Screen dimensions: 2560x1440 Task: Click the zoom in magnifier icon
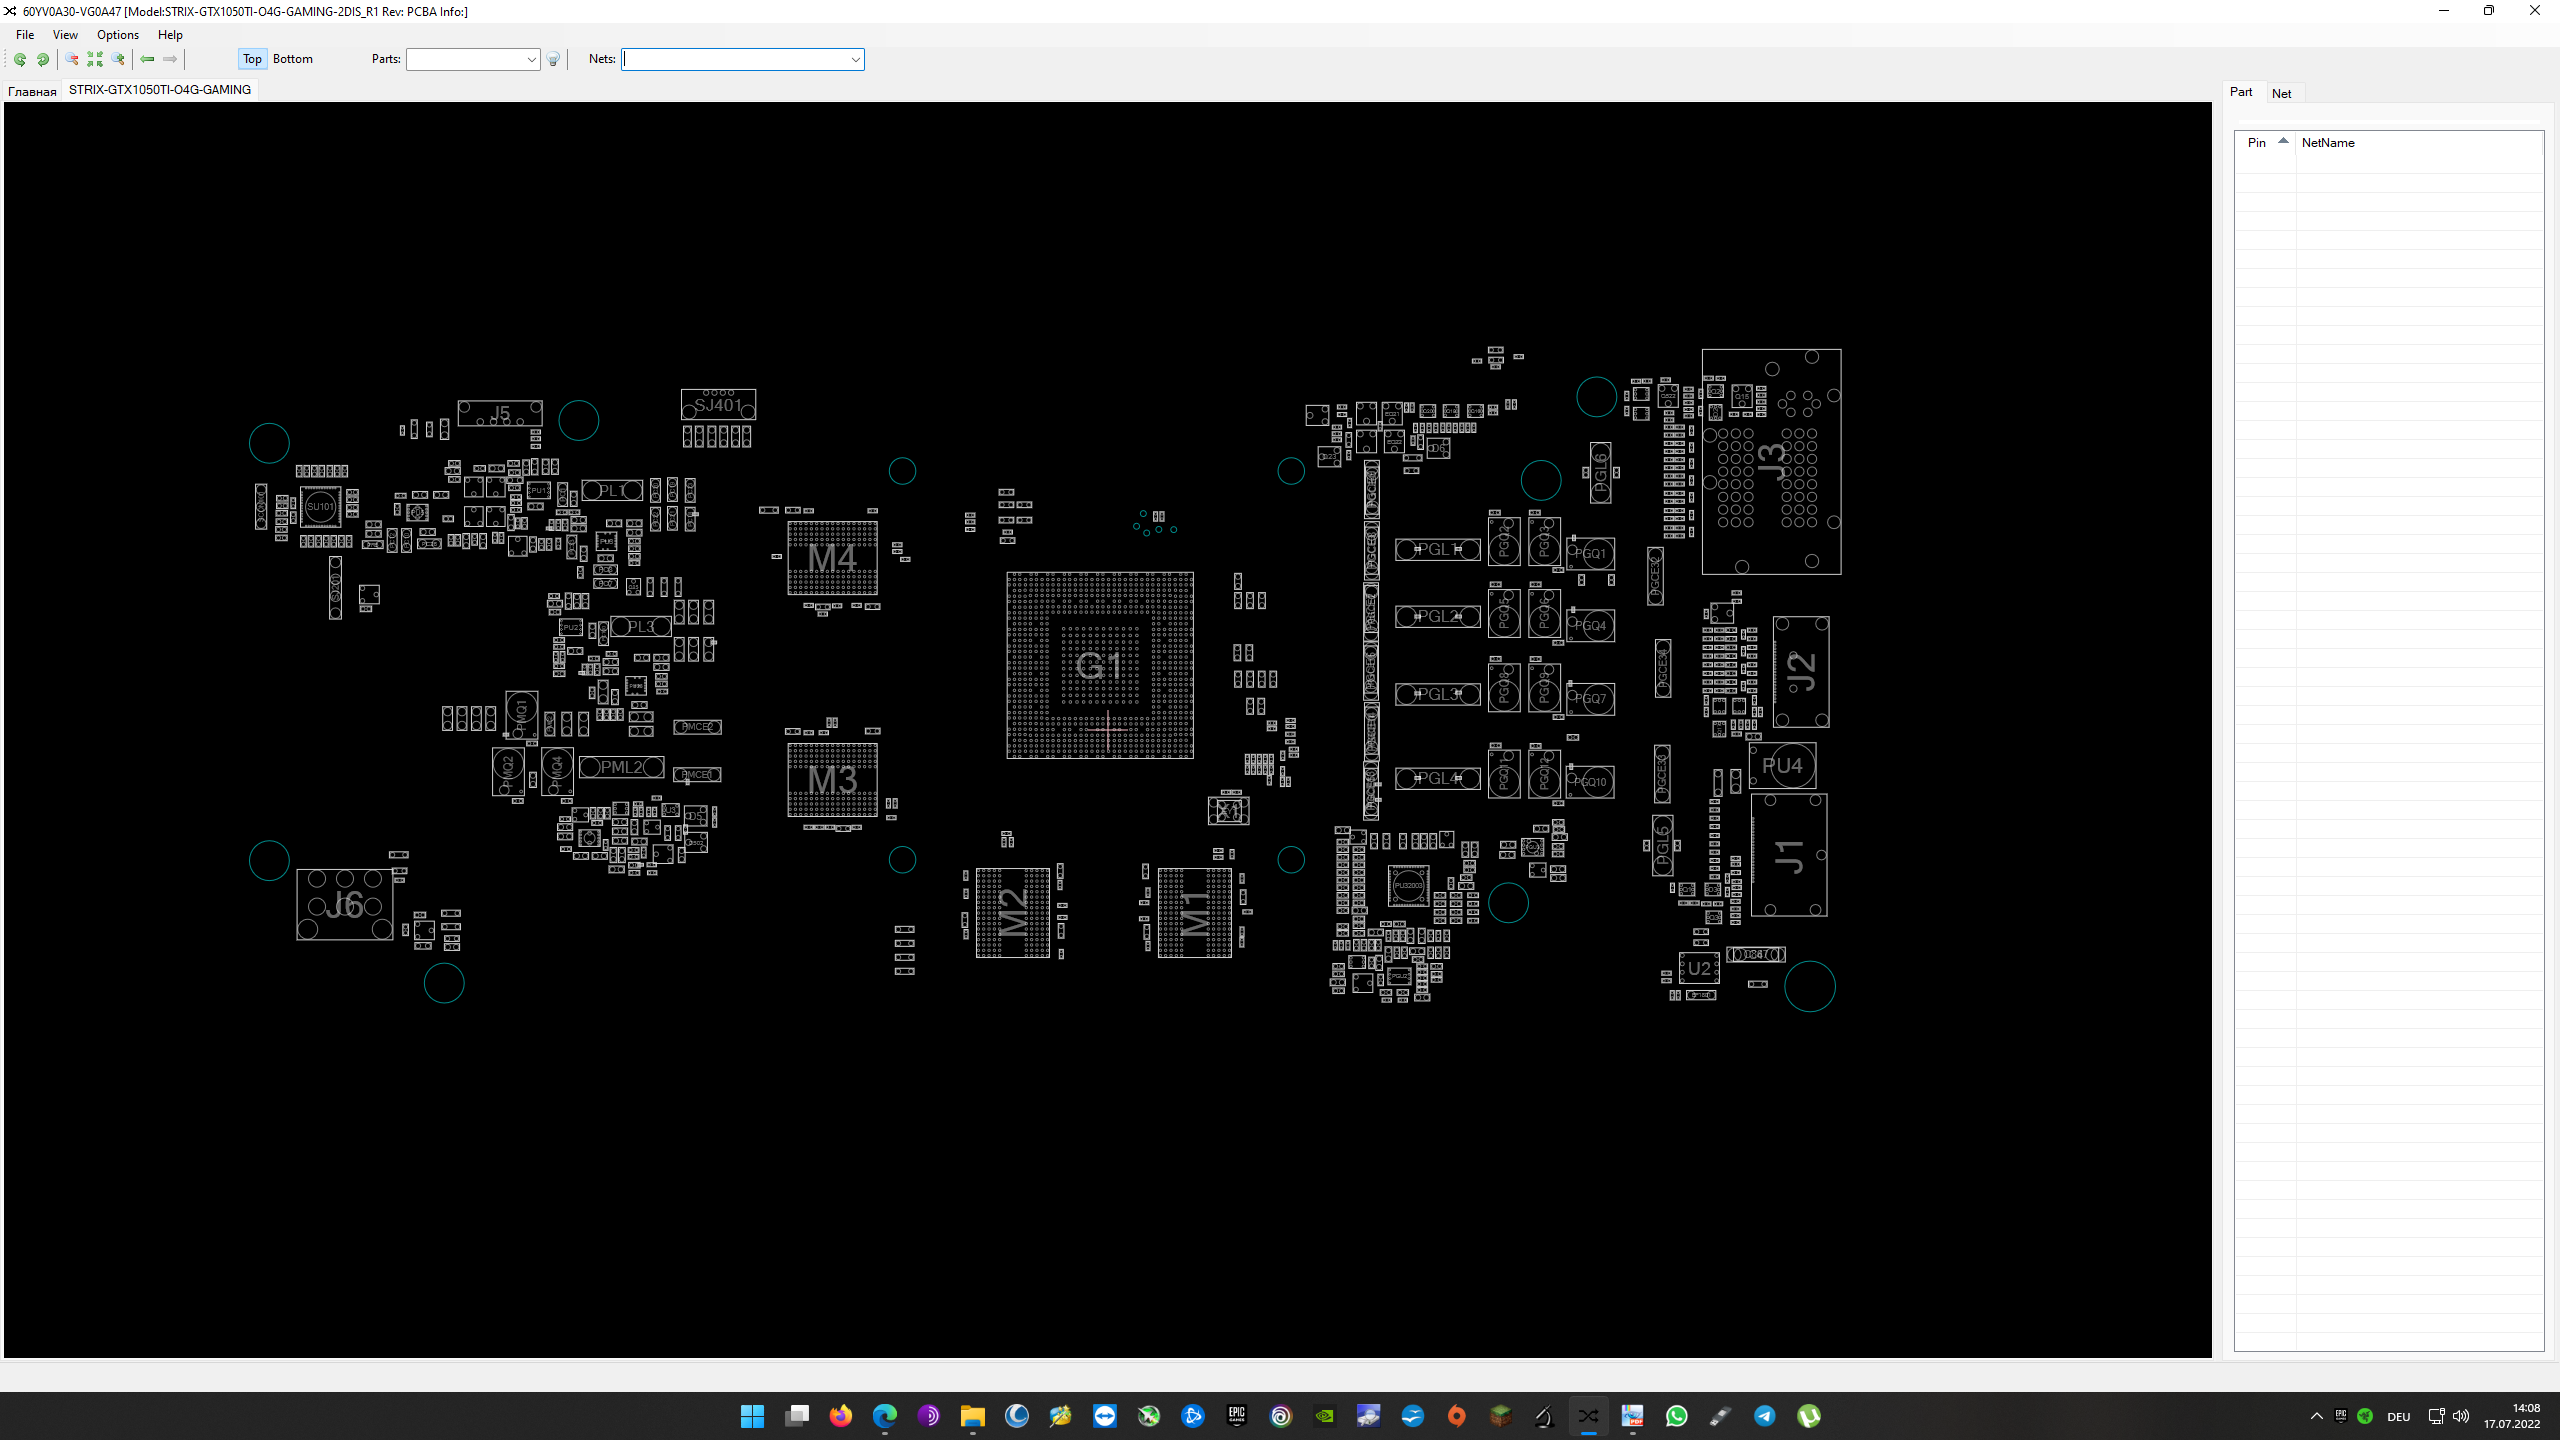click(x=117, y=60)
